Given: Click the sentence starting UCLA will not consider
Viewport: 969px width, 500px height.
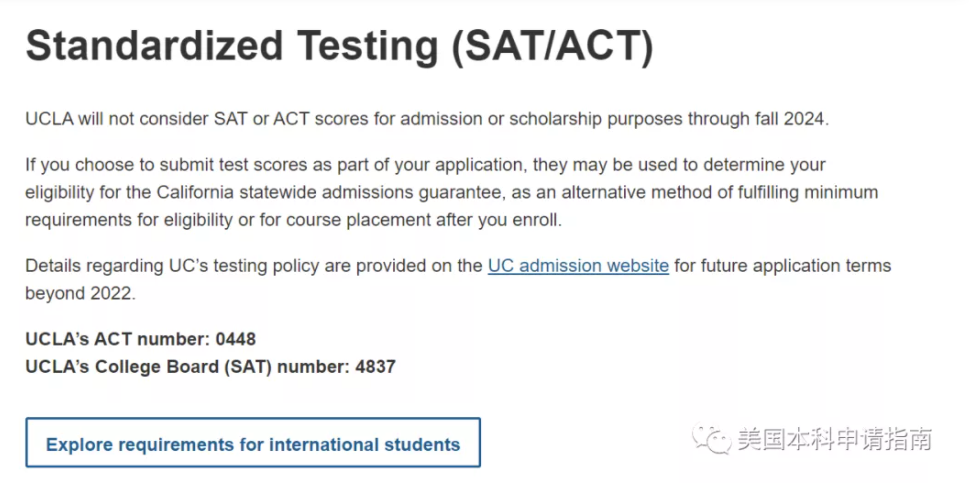Looking at the screenshot, I should pyautogui.click(x=427, y=119).
